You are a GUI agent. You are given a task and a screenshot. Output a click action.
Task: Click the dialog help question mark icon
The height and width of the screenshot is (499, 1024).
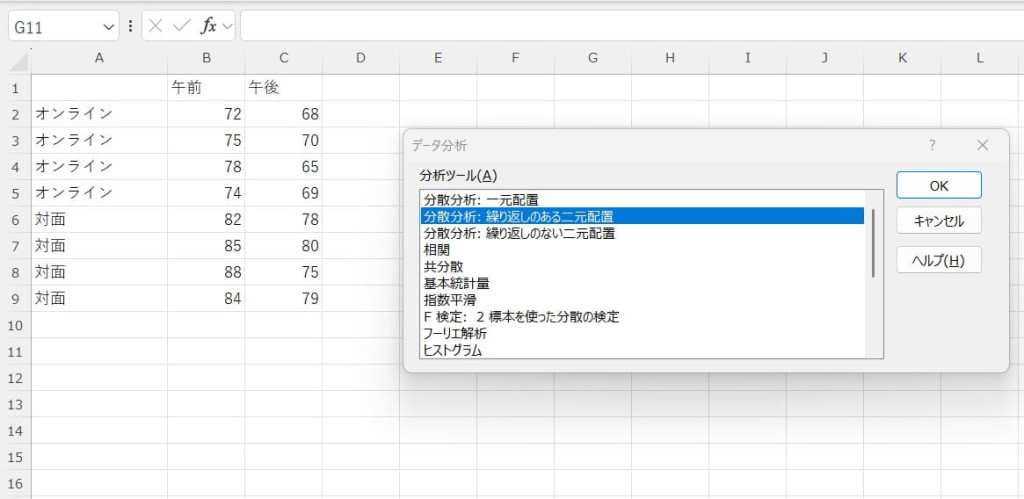pyautogui.click(x=932, y=145)
